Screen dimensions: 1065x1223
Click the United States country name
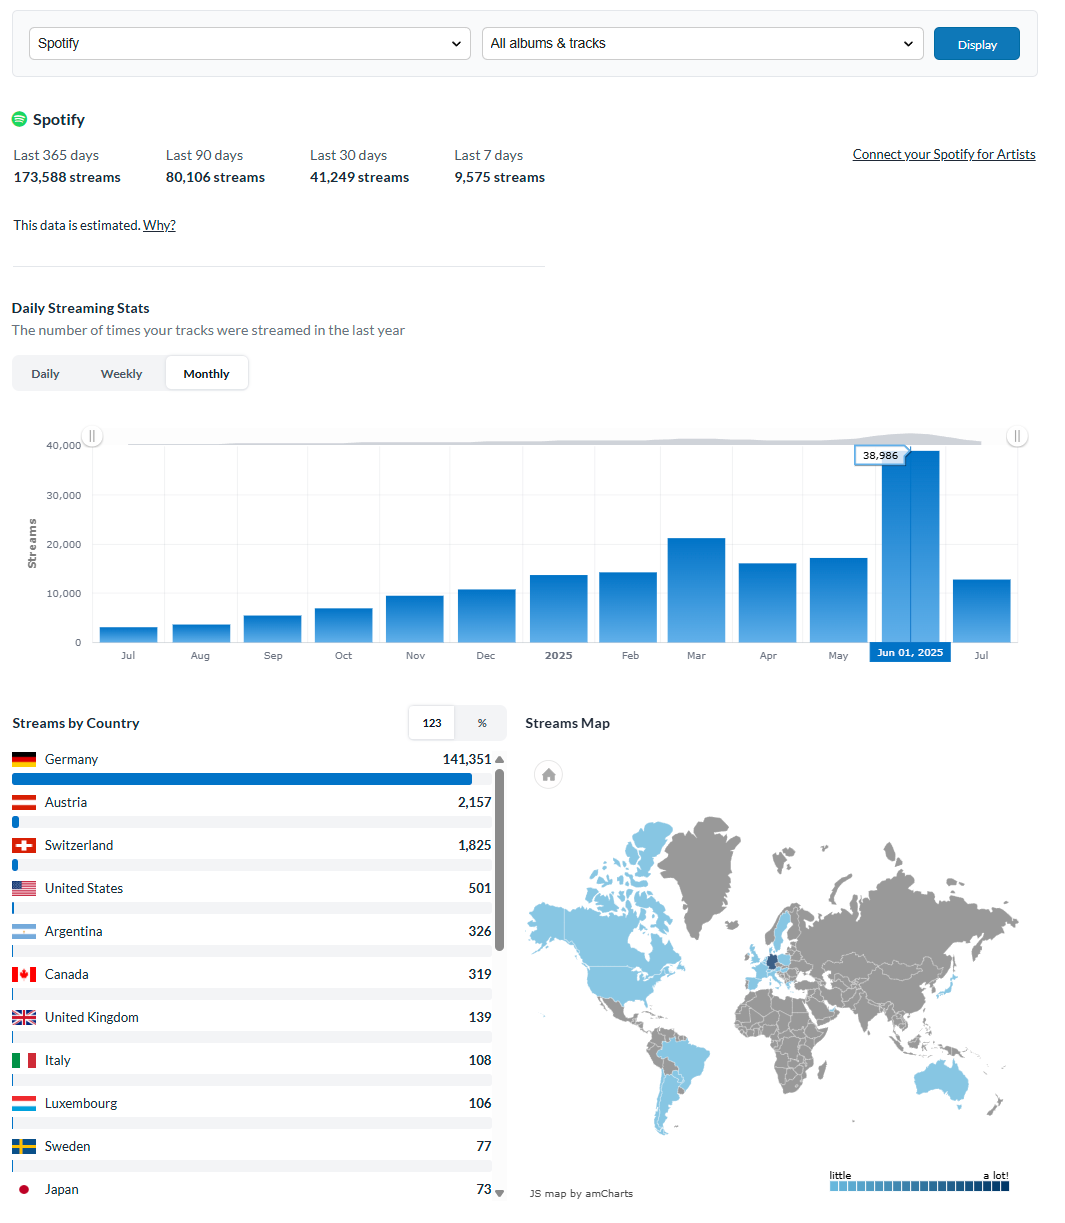coord(84,888)
